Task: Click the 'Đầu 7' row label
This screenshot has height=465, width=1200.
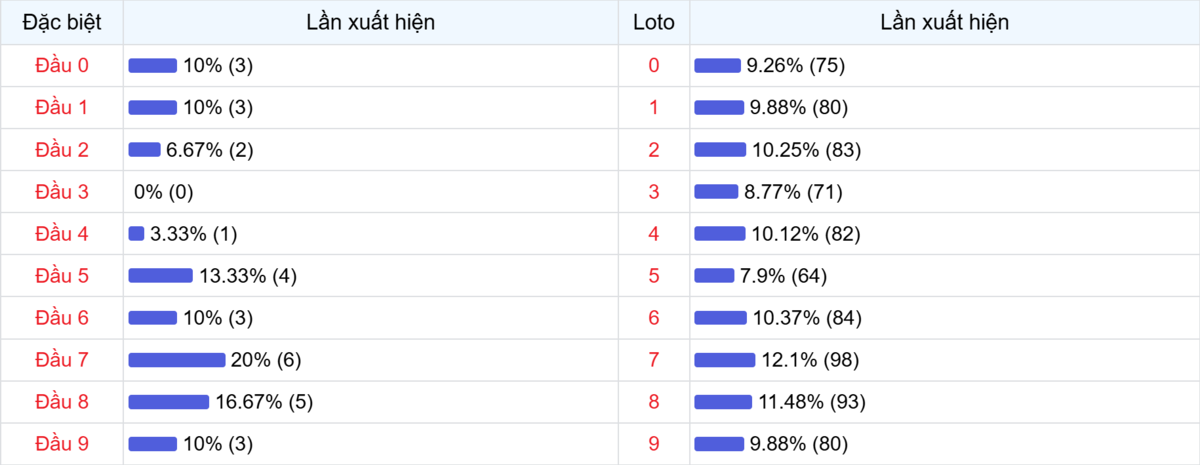Action: tap(62, 359)
